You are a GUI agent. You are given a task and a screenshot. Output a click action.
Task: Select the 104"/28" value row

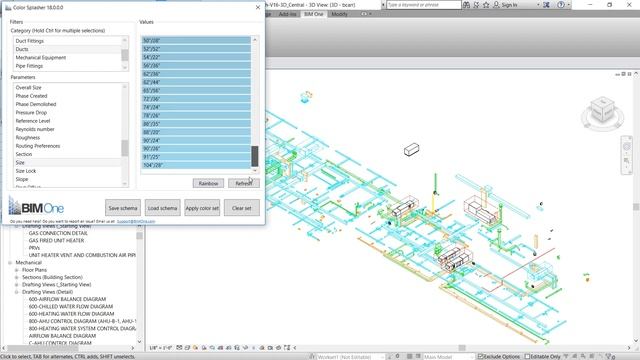click(196, 165)
